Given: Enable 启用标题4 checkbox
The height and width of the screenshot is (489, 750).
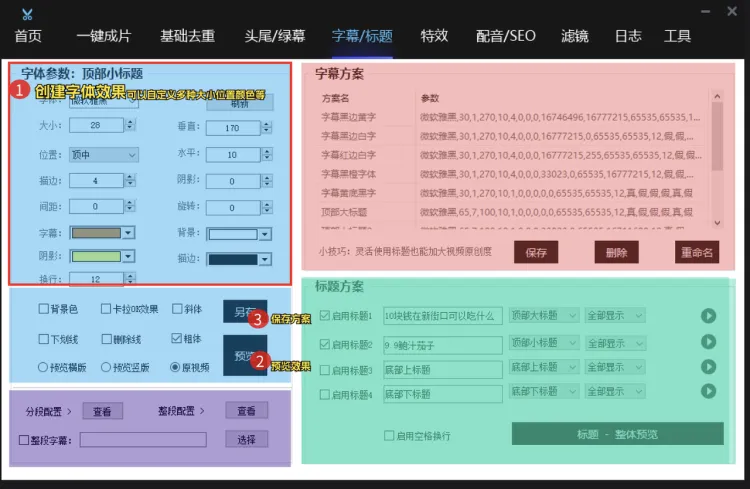Looking at the screenshot, I should click(325, 394).
